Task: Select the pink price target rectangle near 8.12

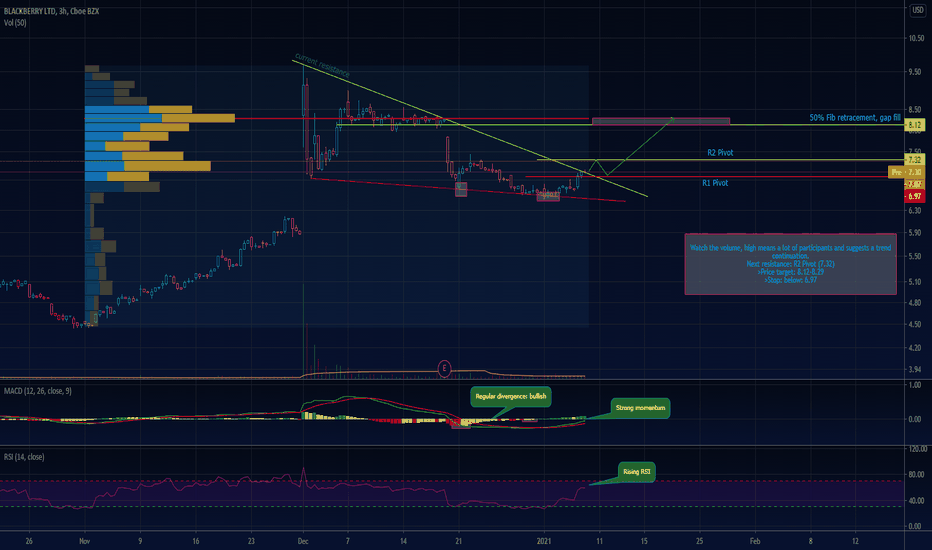Action: click(x=661, y=121)
